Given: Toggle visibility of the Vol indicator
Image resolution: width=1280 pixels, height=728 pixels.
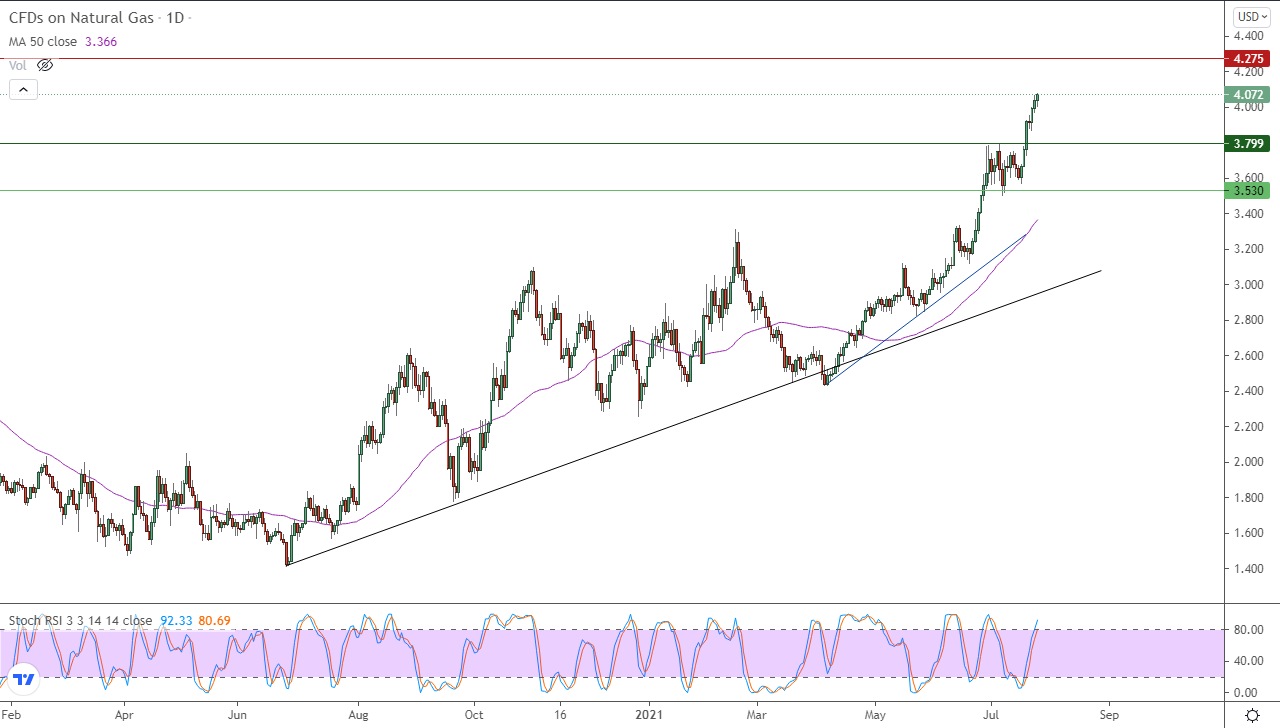Looking at the screenshot, I should [x=45, y=65].
